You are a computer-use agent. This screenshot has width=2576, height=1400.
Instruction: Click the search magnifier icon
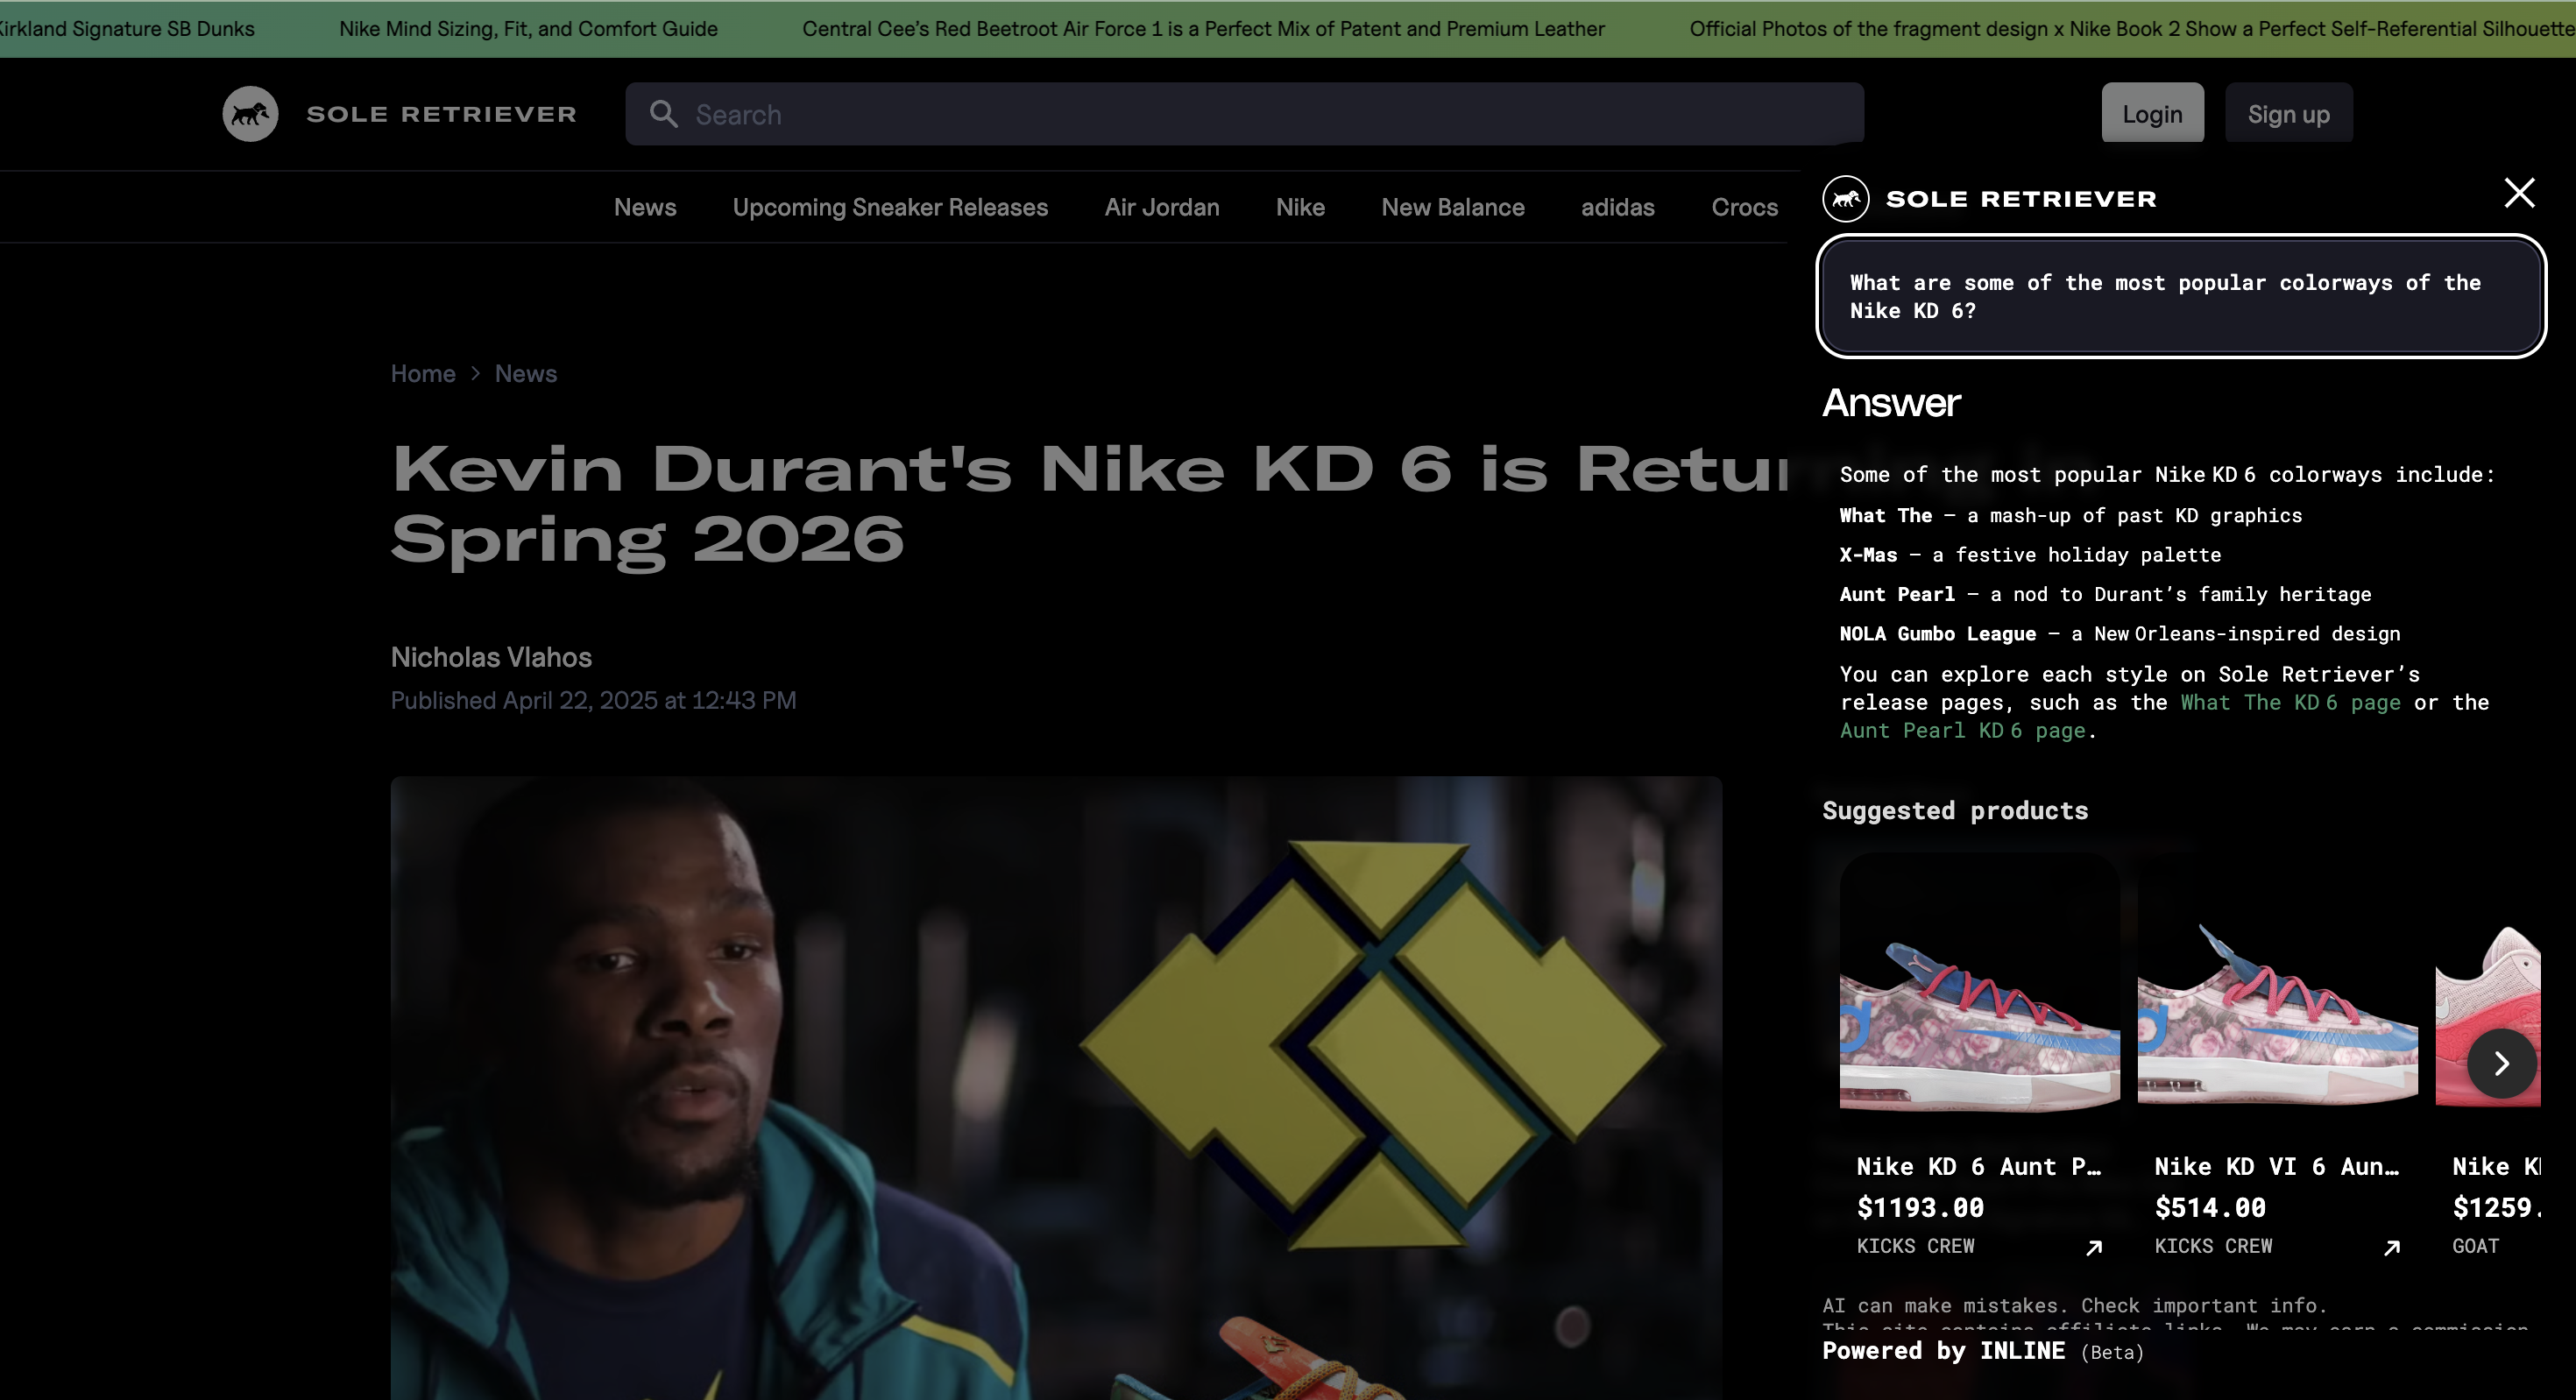pos(663,114)
